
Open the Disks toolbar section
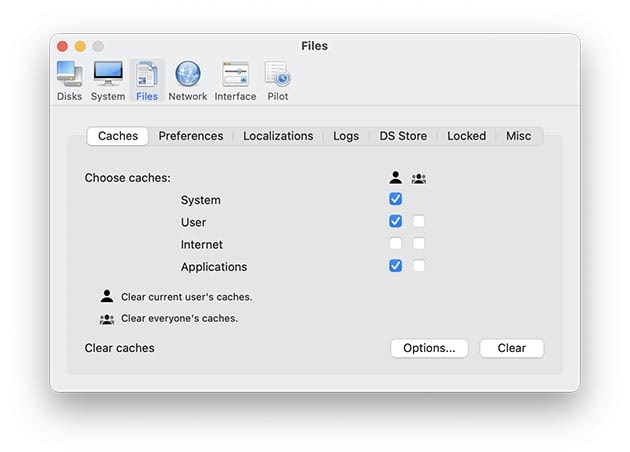pyautogui.click(x=69, y=81)
